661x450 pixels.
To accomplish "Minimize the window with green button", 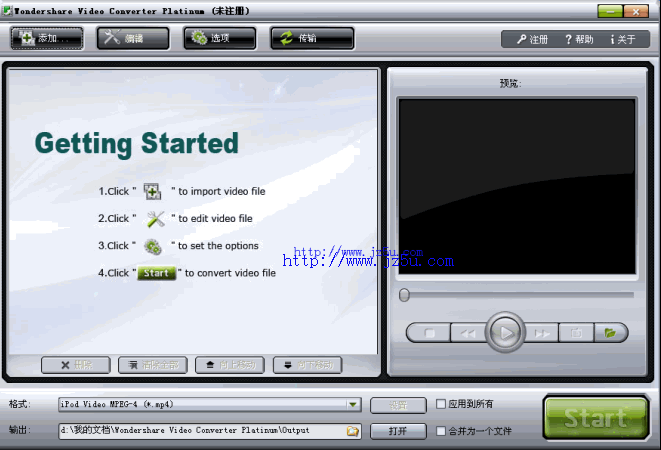I will tap(610, 11).
